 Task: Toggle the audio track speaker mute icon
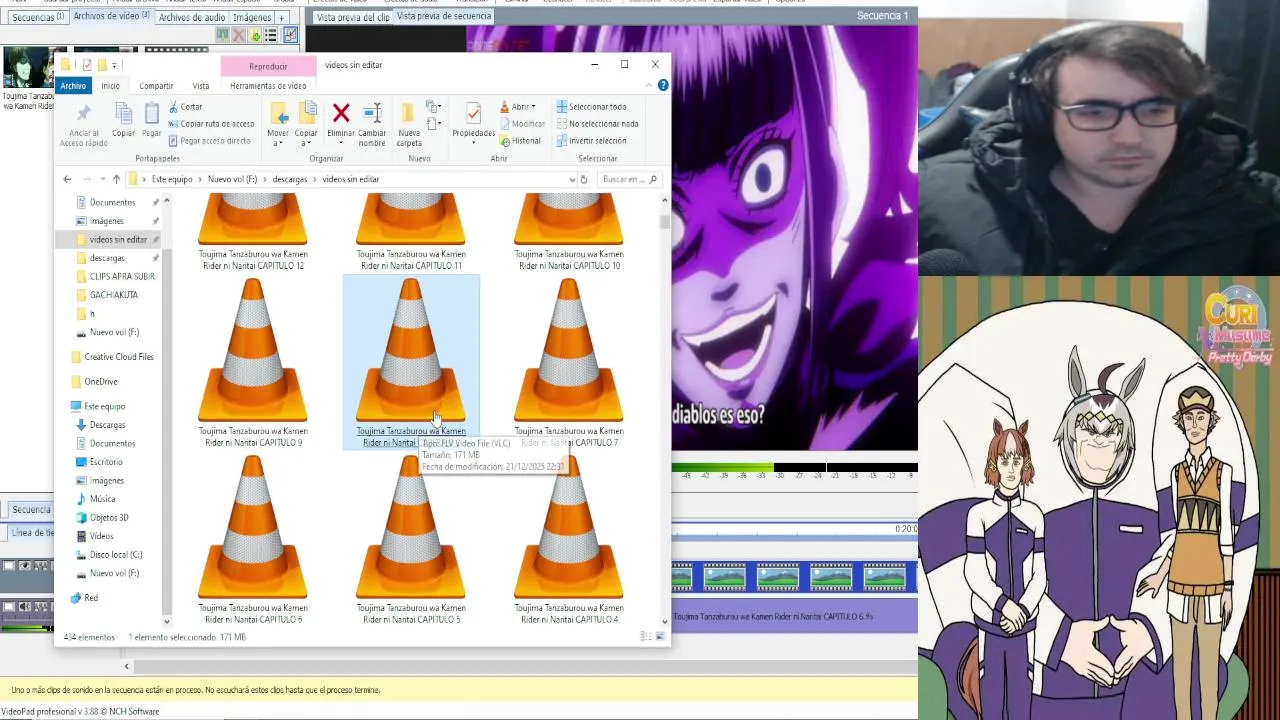[25, 606]
